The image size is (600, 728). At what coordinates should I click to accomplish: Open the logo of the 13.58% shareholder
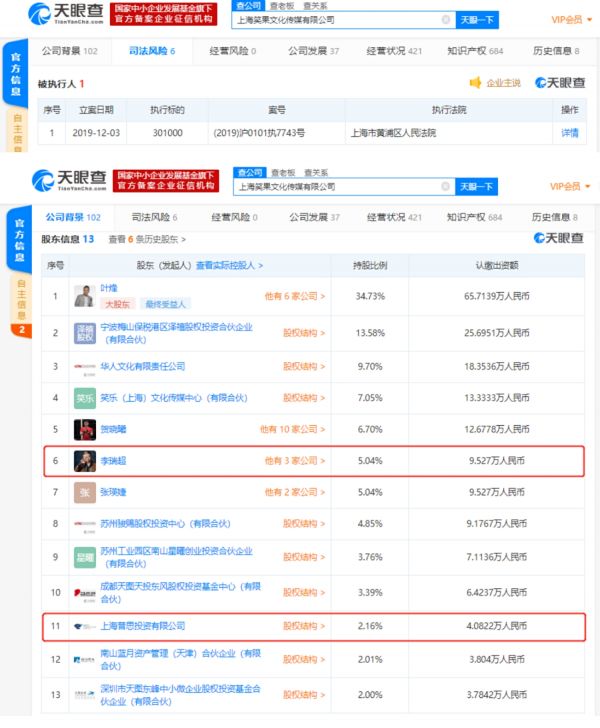click(x=85, y=333)
